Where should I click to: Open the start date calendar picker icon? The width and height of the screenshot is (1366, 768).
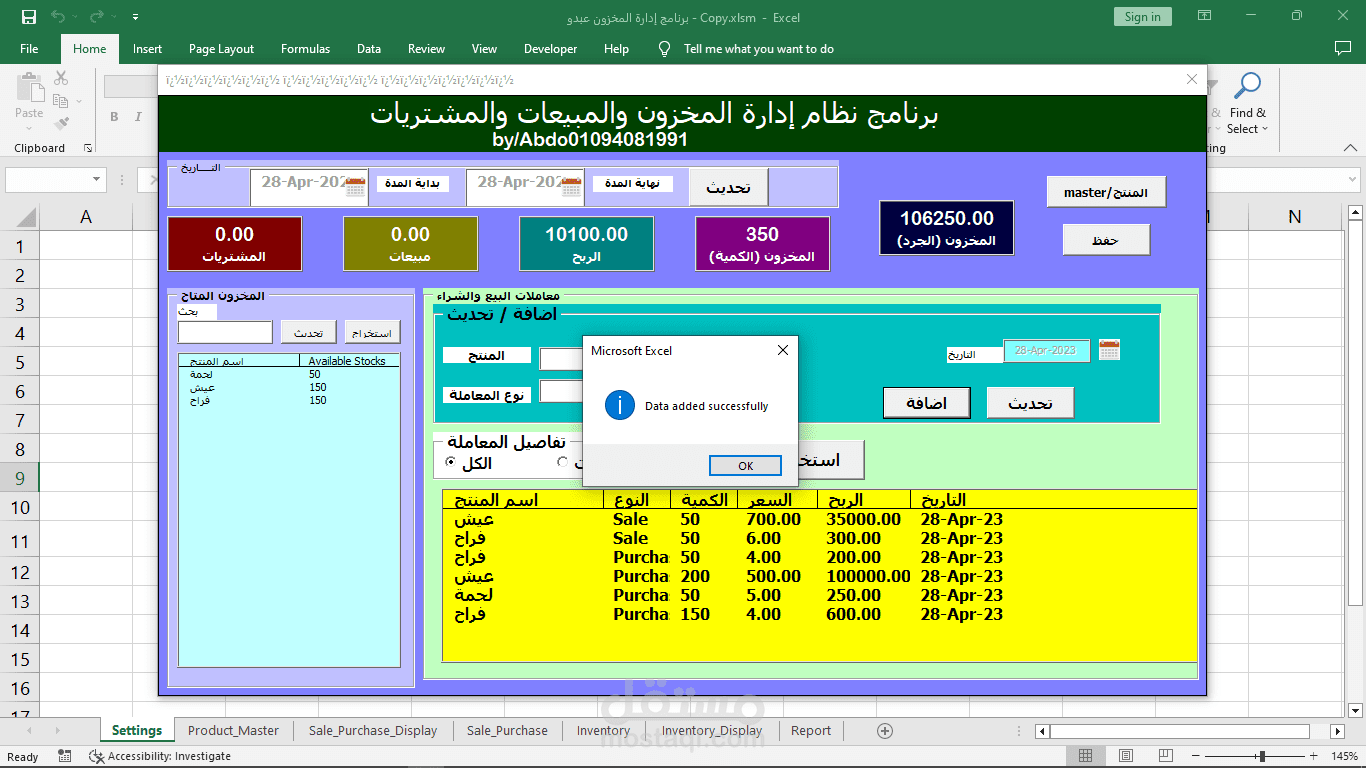click(355, 187)
